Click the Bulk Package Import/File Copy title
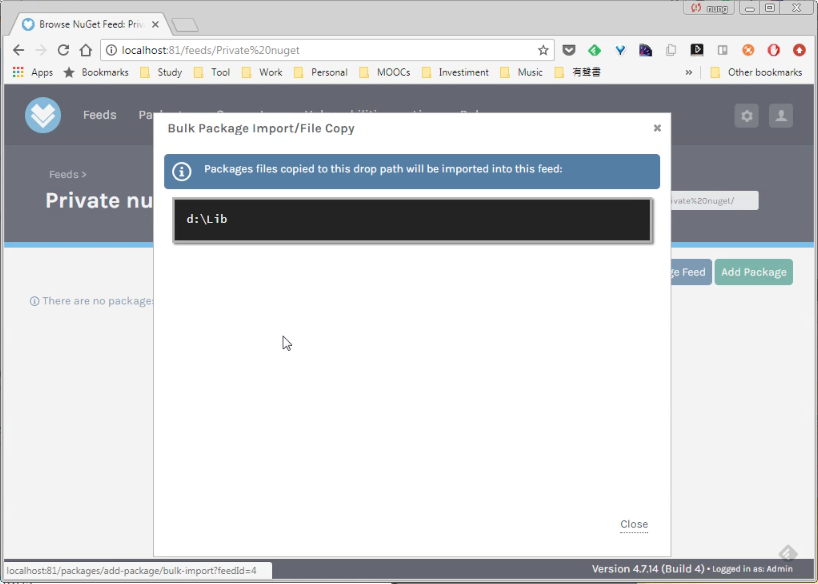 [x=261, y=128]
